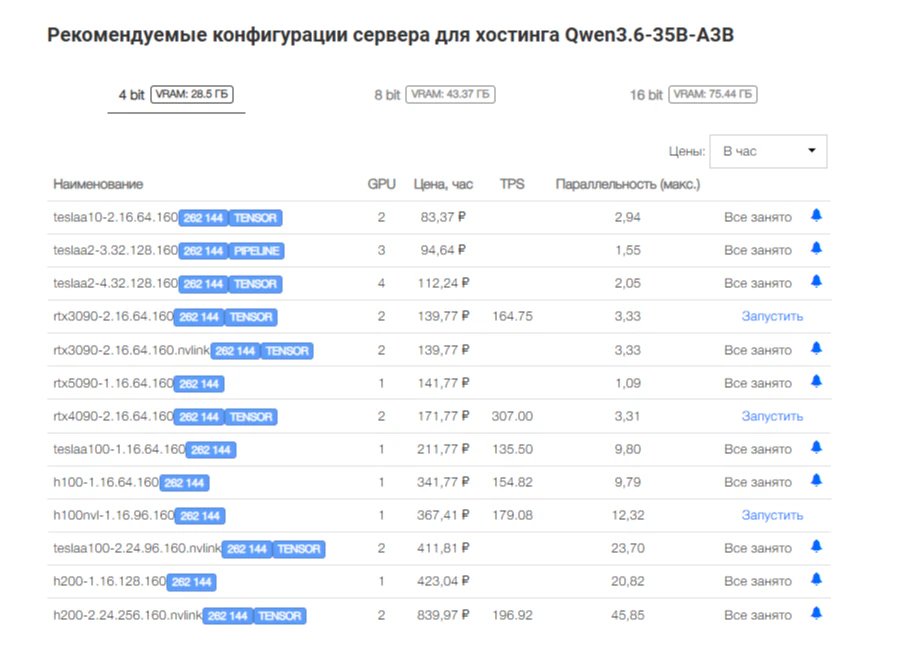Select the name h100-1.16.64.160
Screen dimensions: 907x666
106,481
